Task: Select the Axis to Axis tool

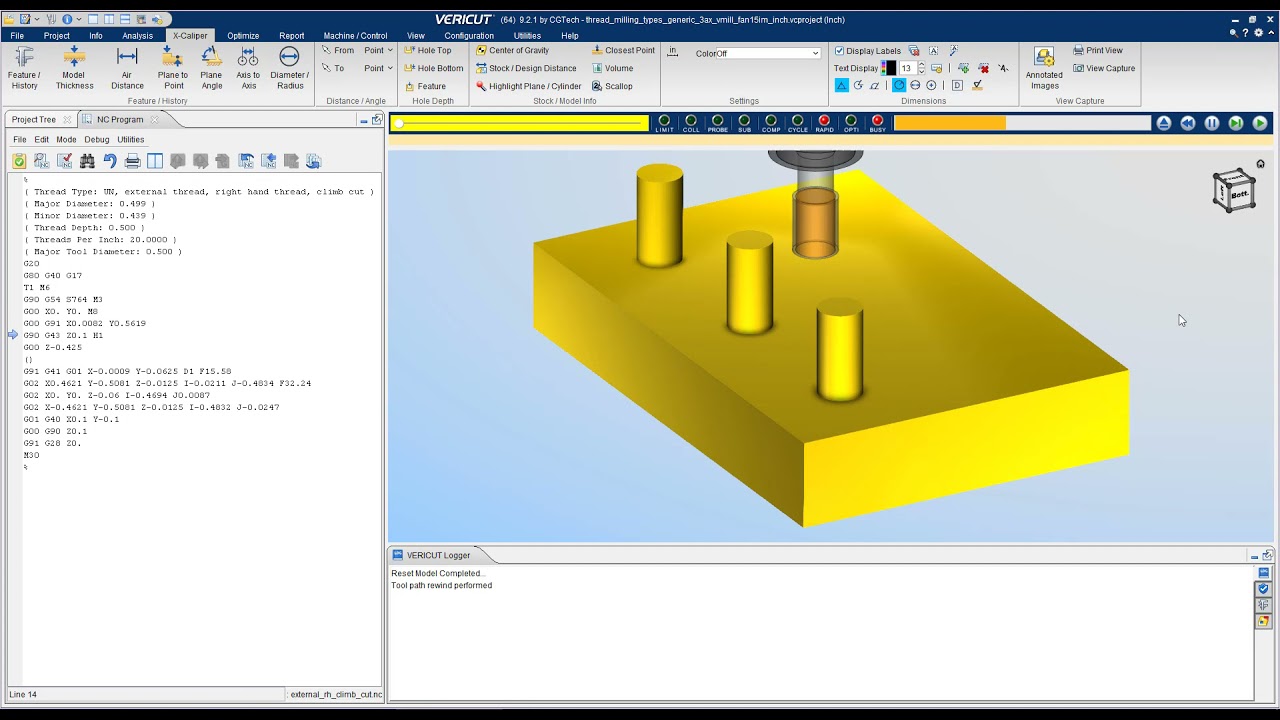Action: coord(248,68)
